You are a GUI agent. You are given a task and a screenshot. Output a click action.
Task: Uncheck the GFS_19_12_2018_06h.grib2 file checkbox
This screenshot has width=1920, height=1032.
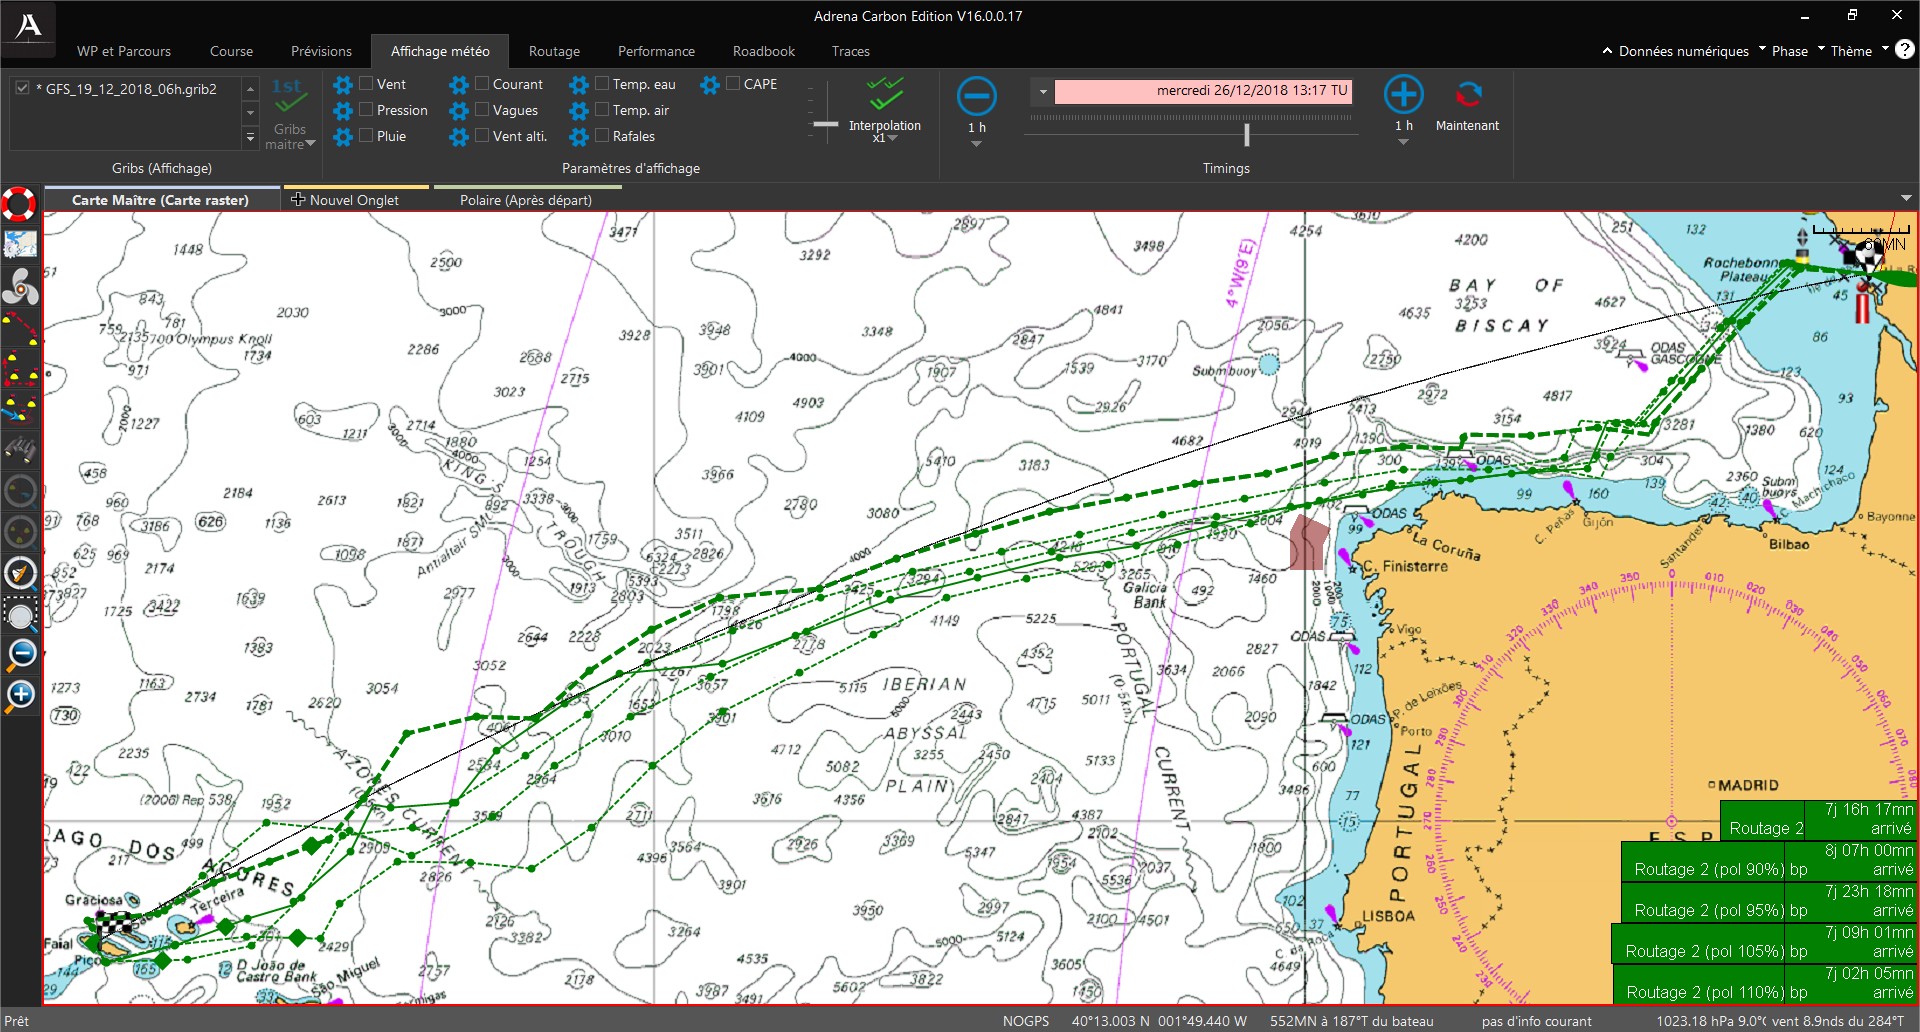tap(22, 88)
